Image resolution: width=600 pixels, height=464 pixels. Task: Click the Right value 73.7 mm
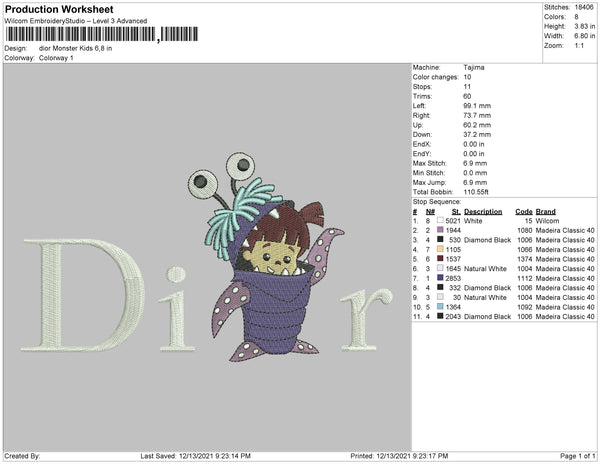pos(477,115)
